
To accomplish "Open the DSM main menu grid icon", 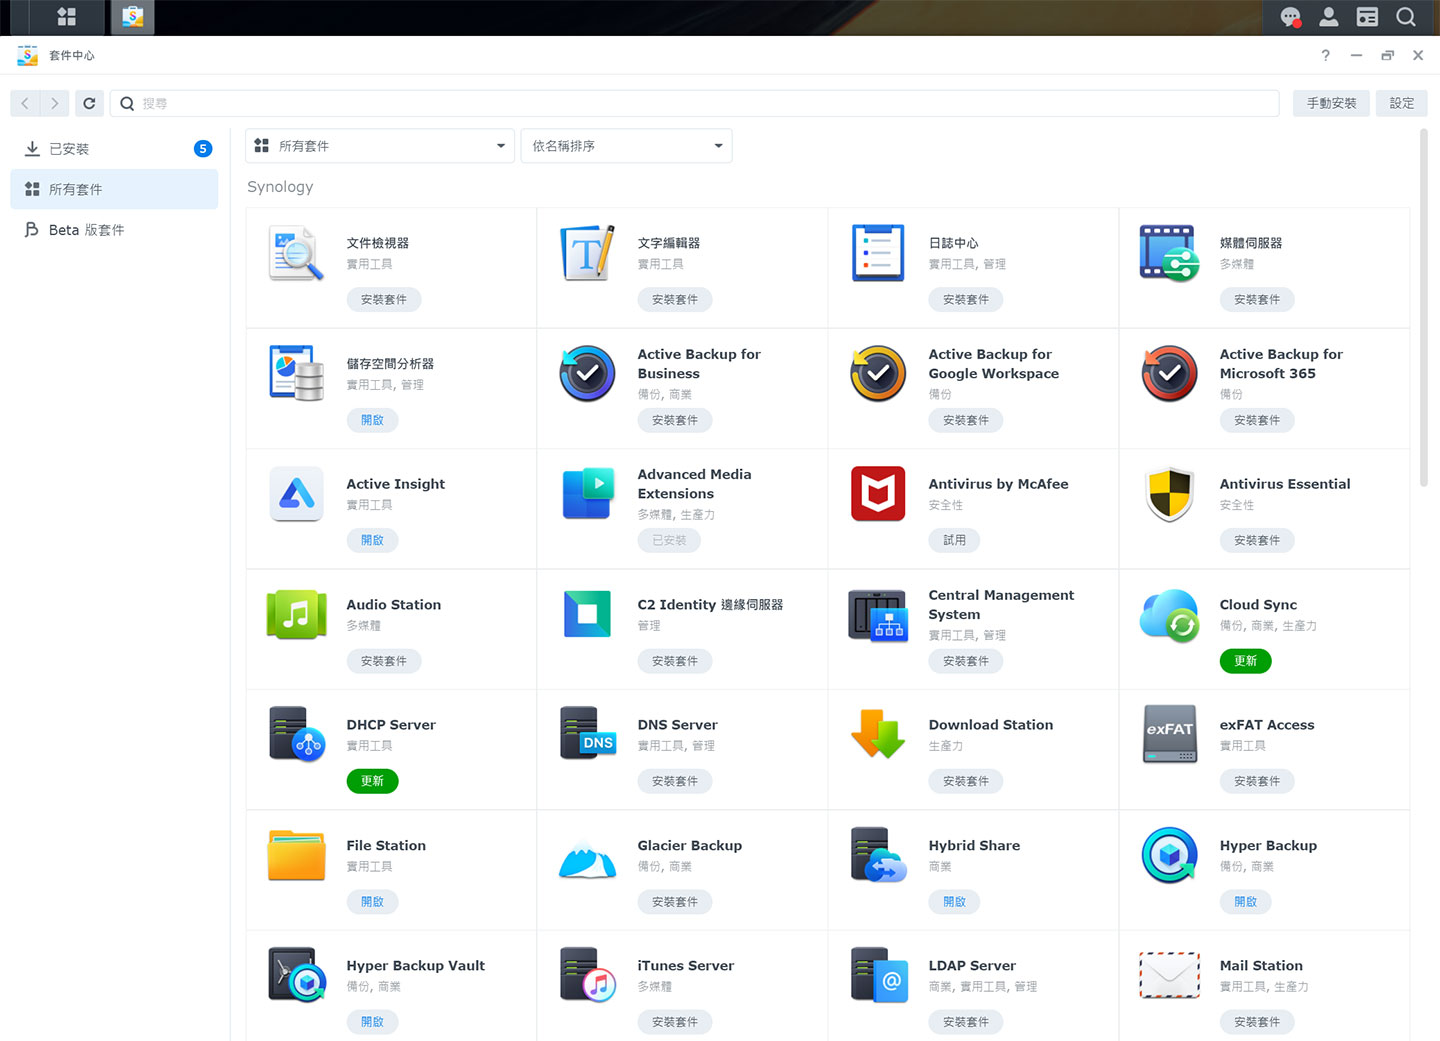I will click(x=67, y=17).
